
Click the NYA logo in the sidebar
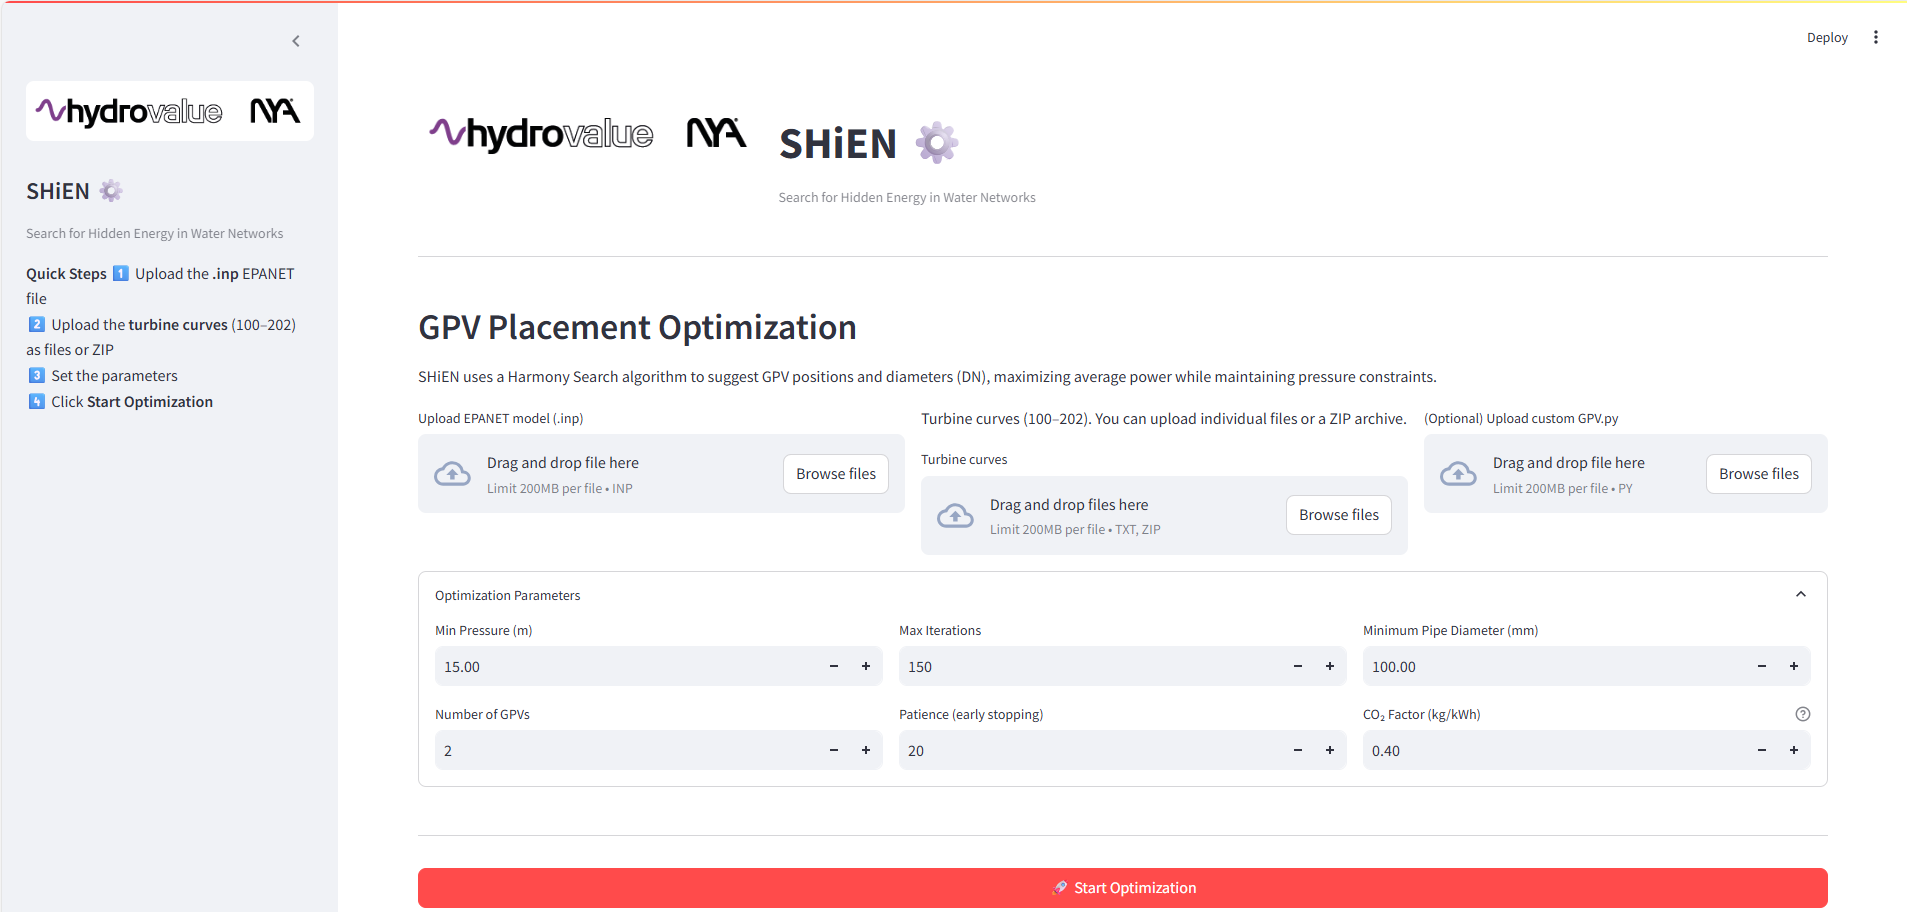(275, 111)
